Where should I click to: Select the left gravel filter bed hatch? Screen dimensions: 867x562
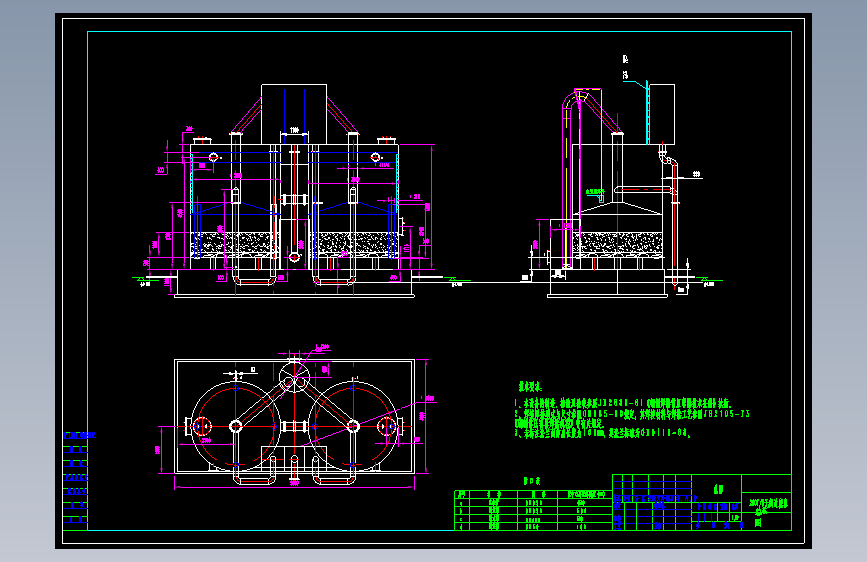click(235, 244)
